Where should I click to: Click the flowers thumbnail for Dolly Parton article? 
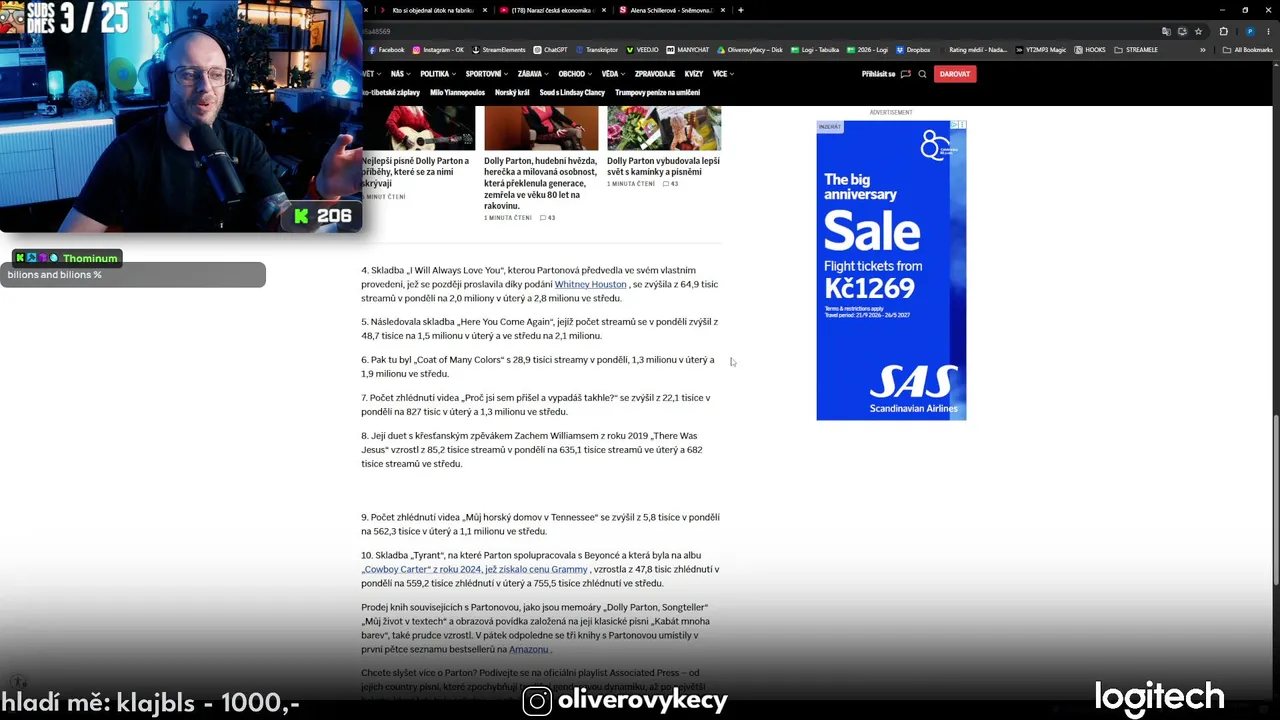coord(664,128)
